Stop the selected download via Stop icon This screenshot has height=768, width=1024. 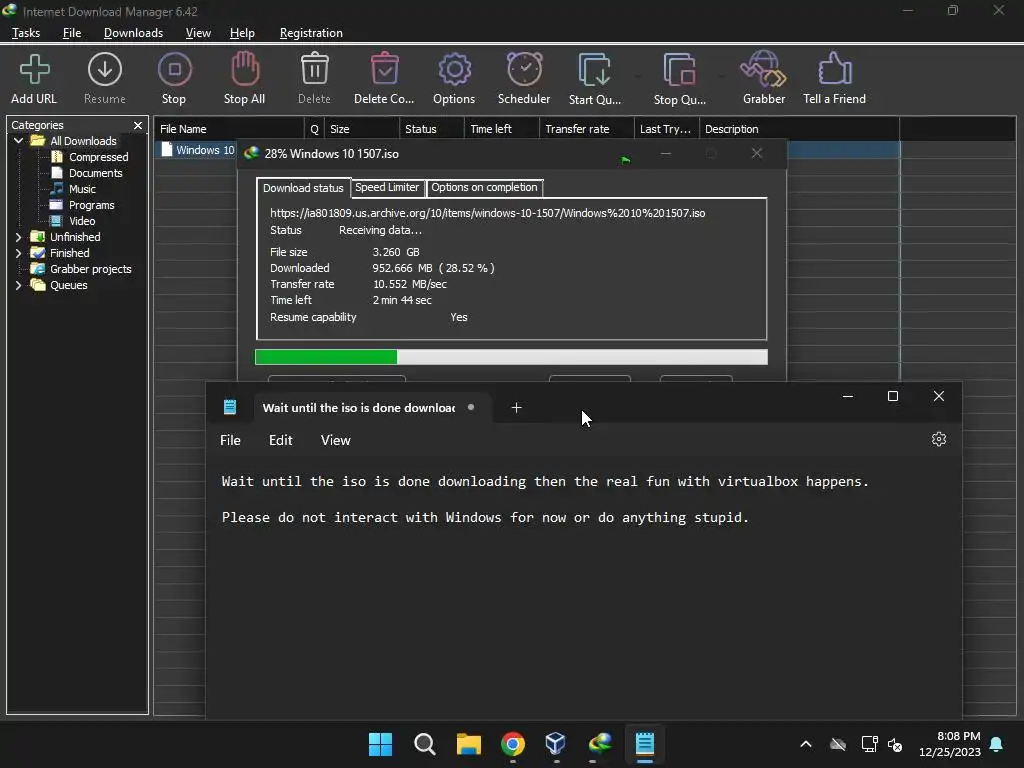coord(174,78)
